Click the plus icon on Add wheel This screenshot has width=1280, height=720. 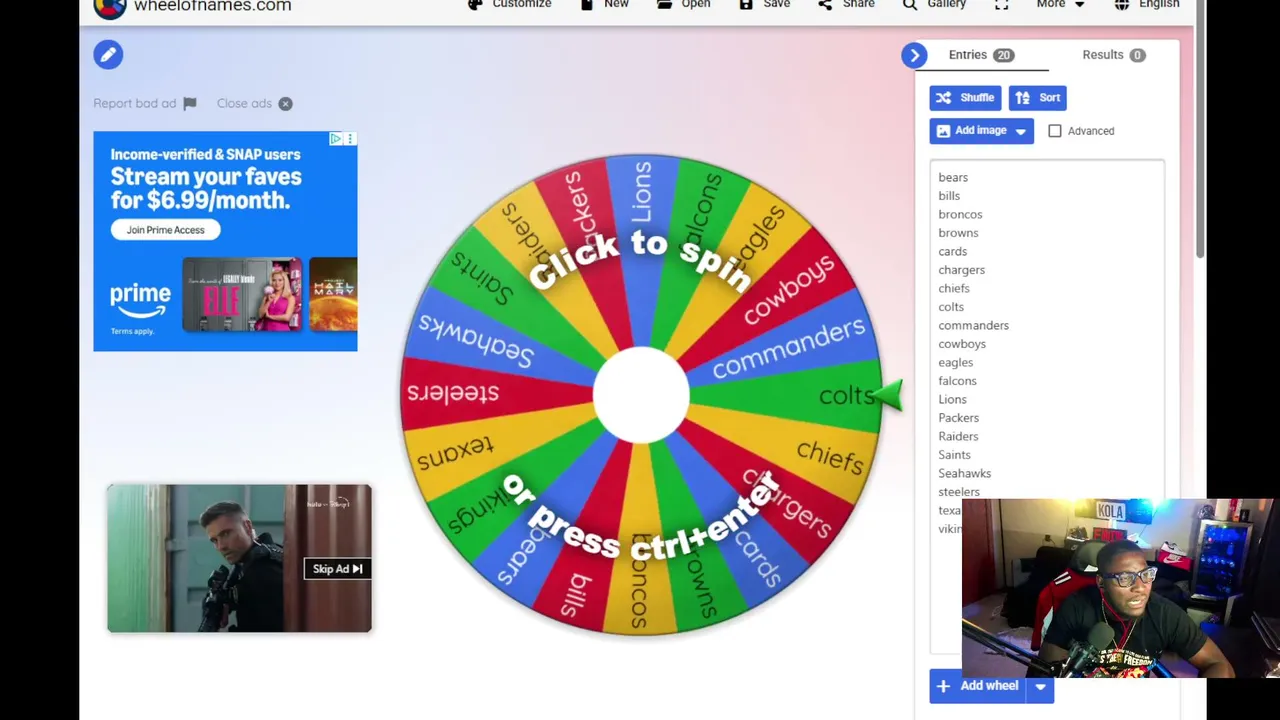(943, 686)
